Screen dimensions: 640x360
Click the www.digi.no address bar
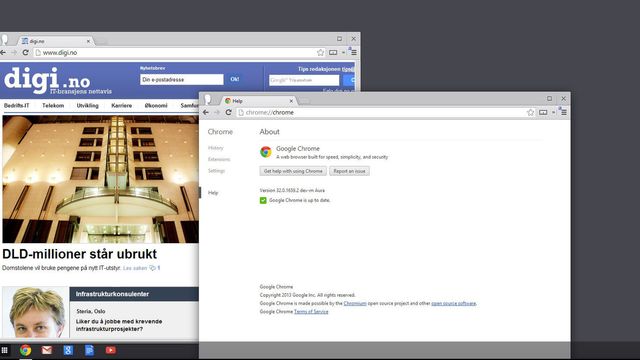(180, 52)
